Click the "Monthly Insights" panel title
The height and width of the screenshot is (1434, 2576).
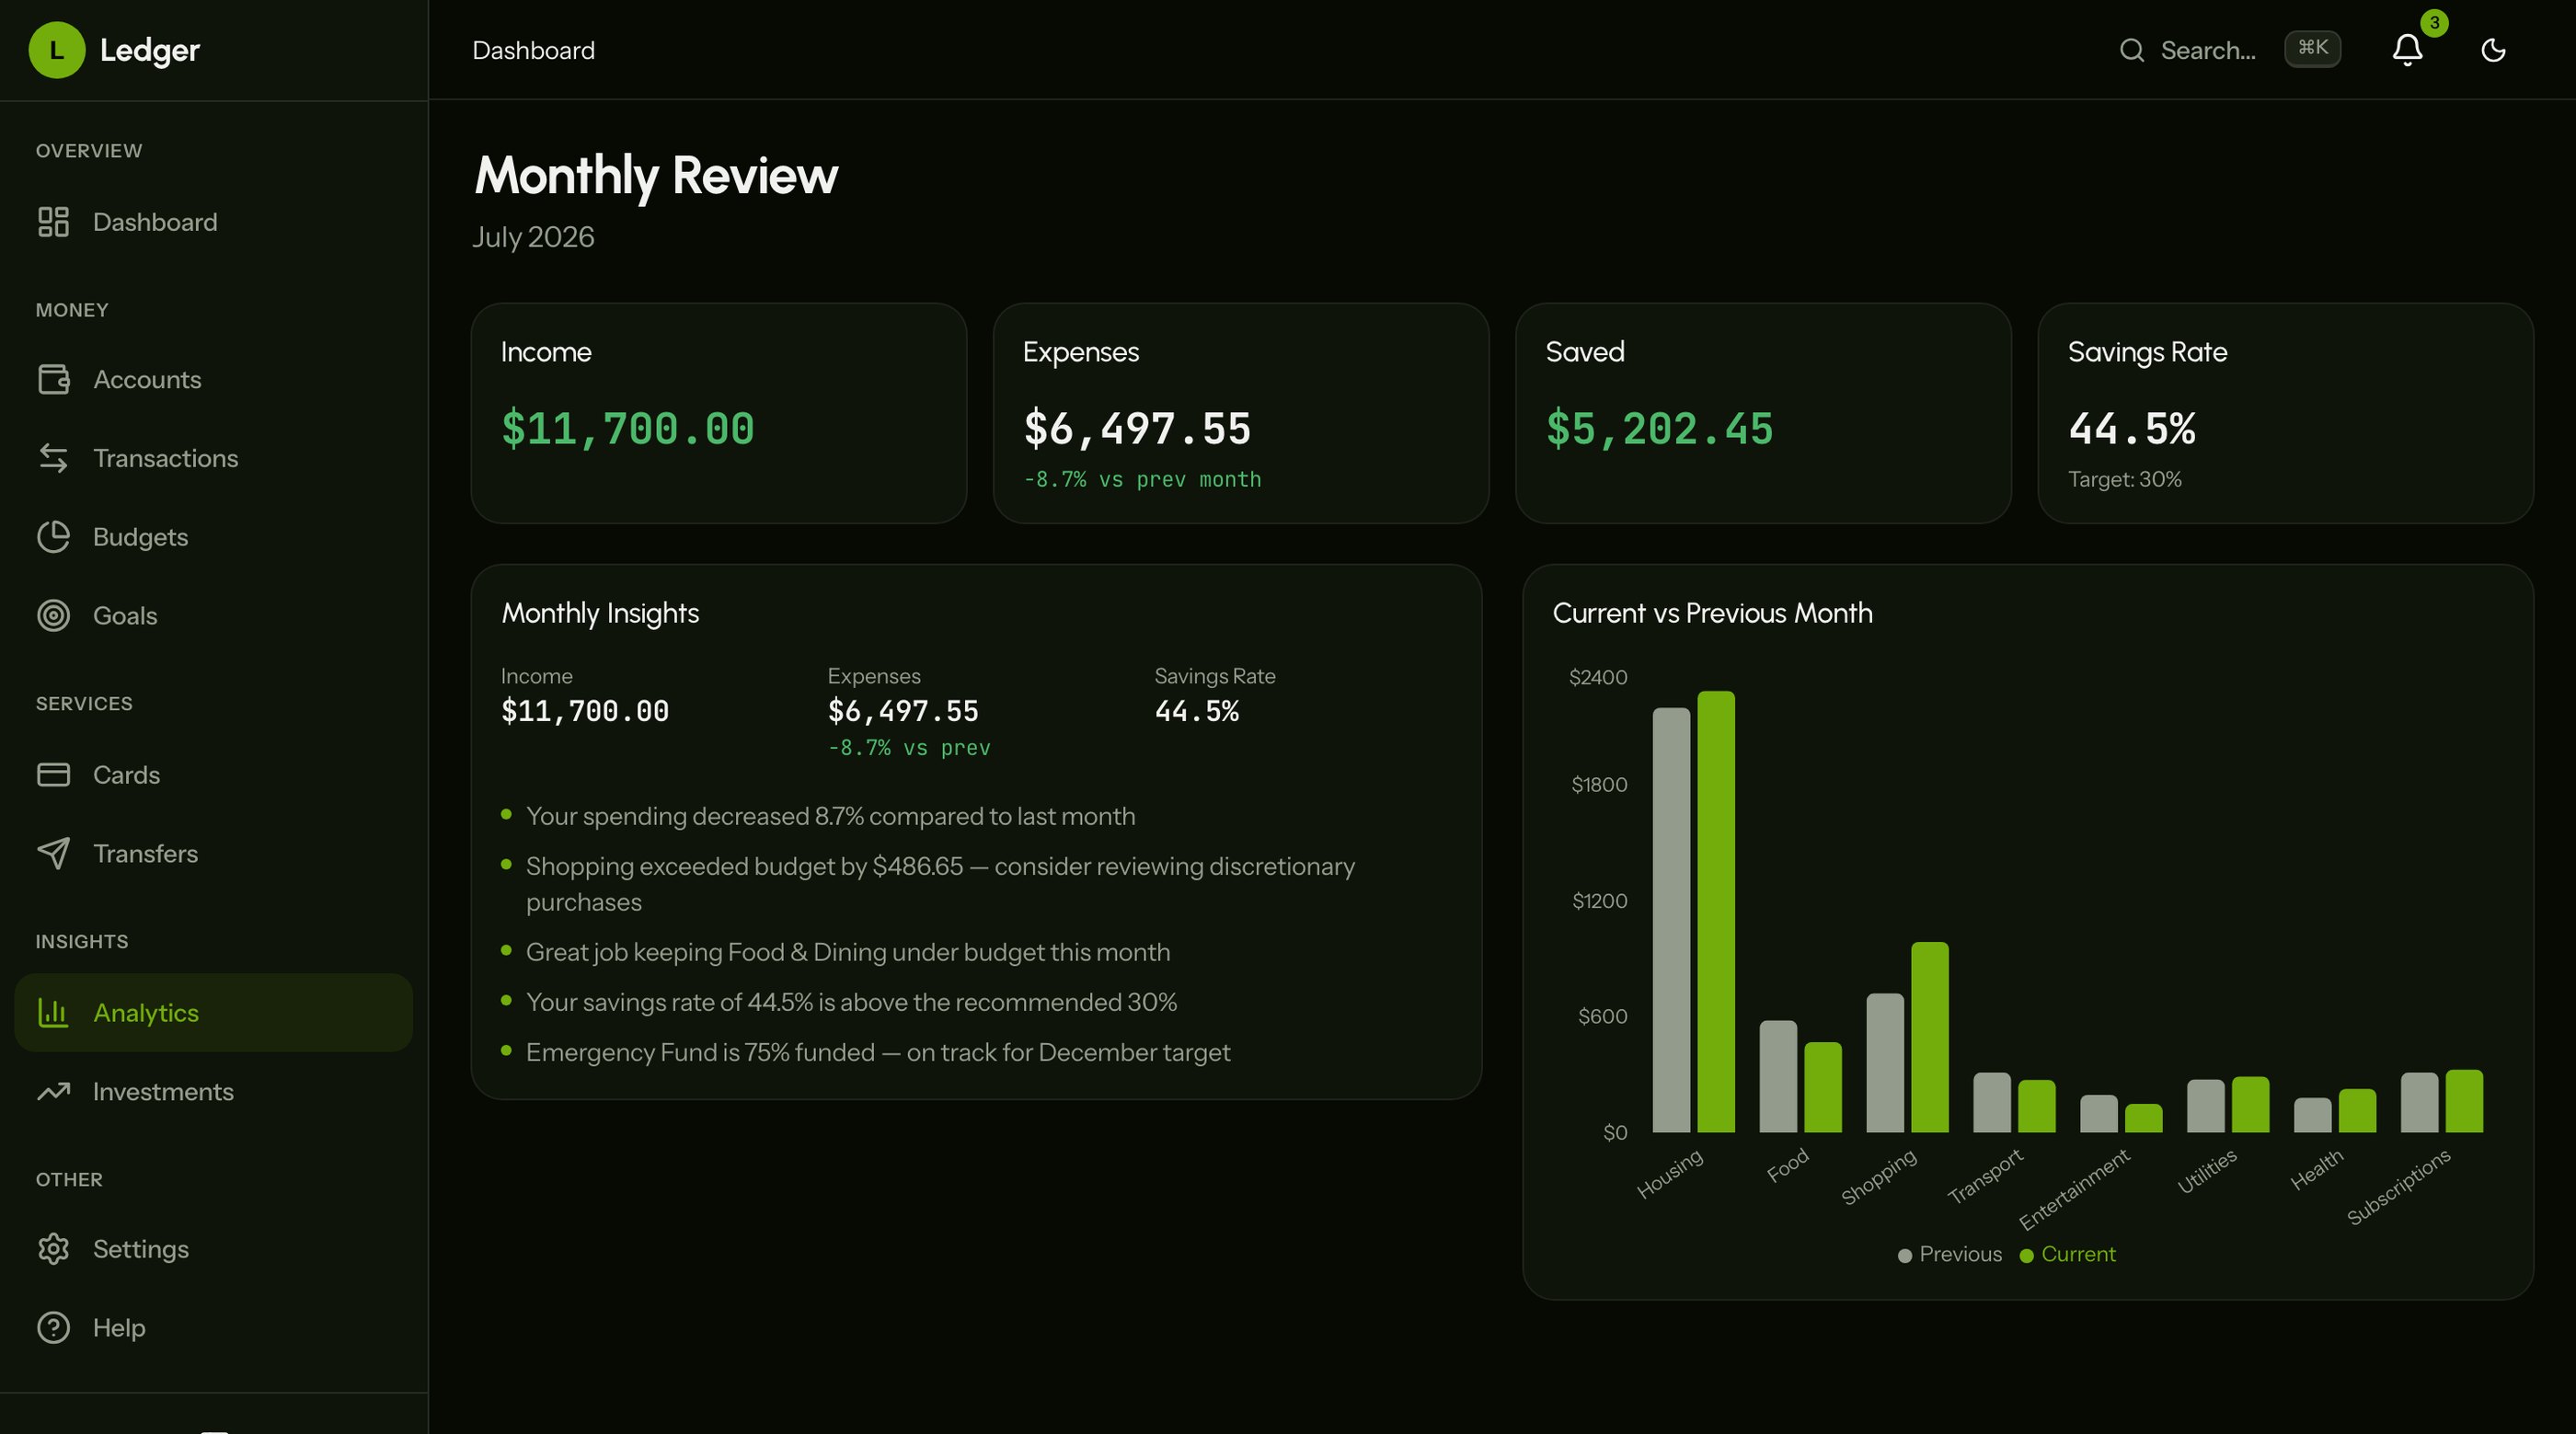[600, 613]
